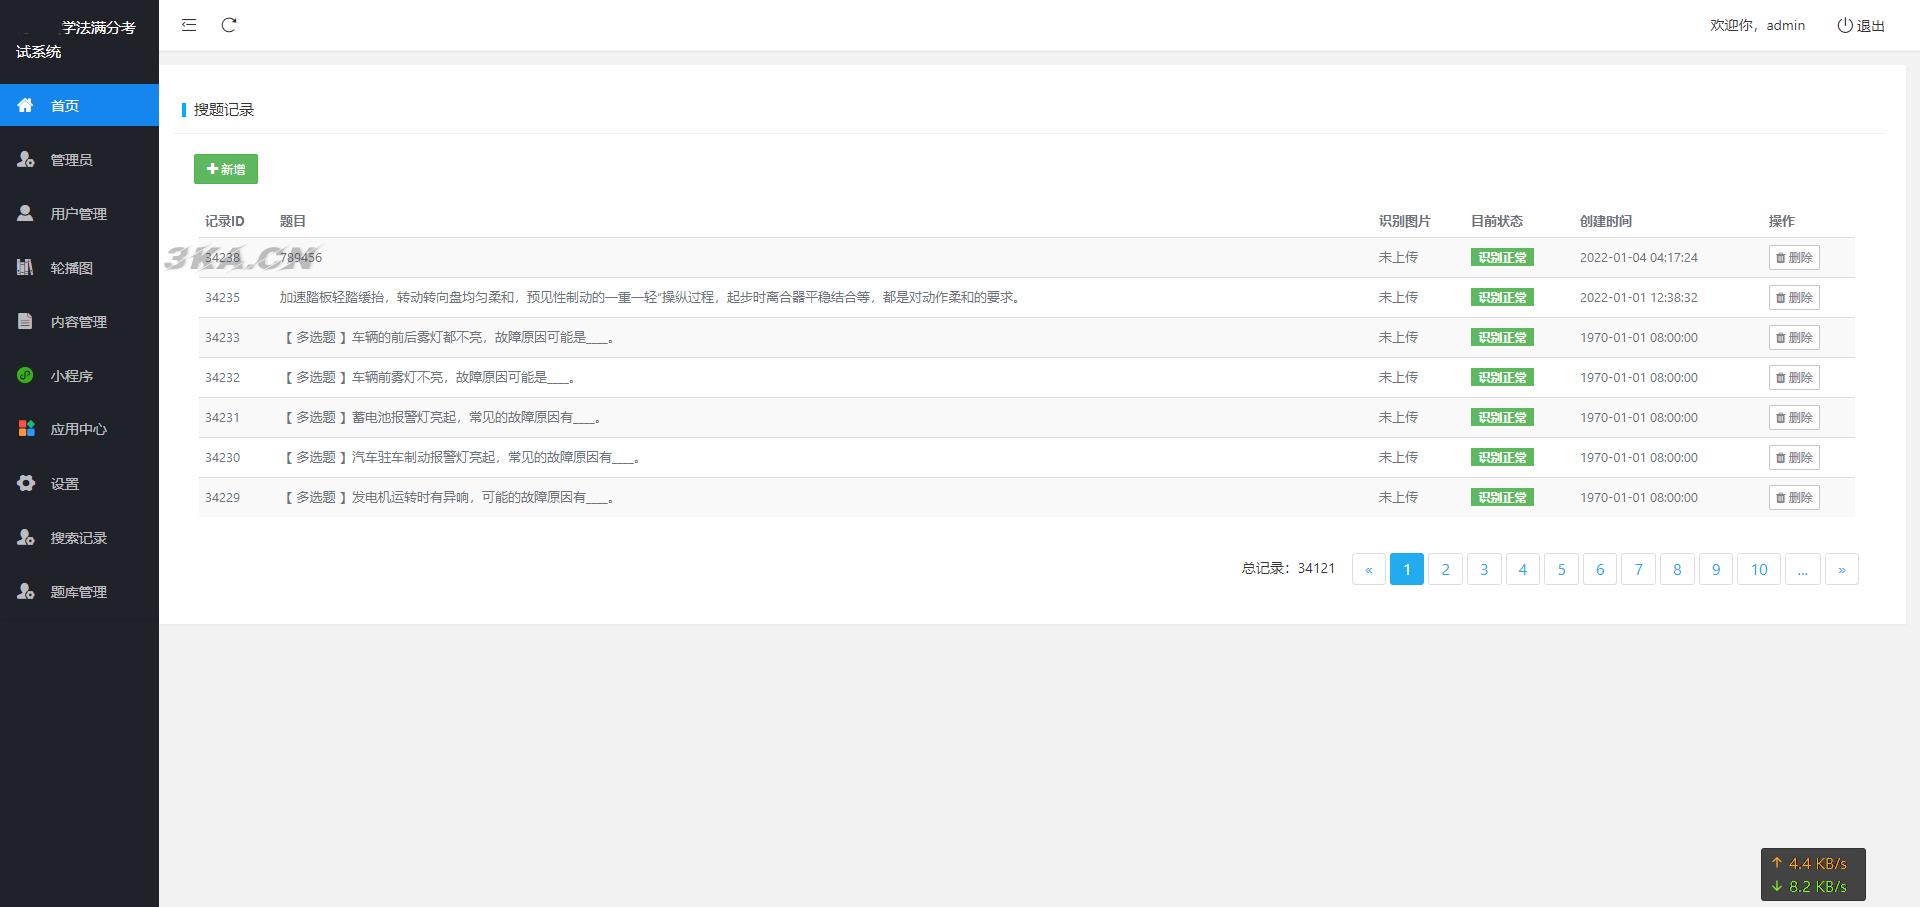
Task: Jump to page 10 in pagination
Action: tap(1758, 569)
